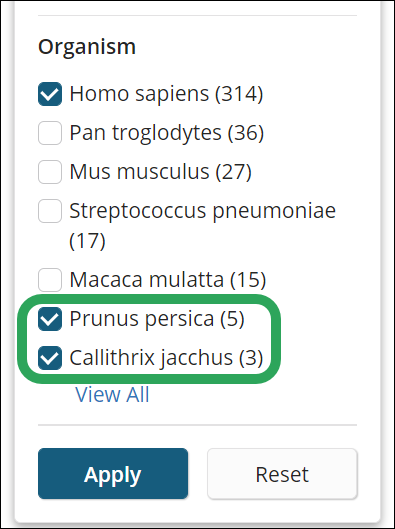Tick the Pan troglodytes checkbox

(50, 133)
